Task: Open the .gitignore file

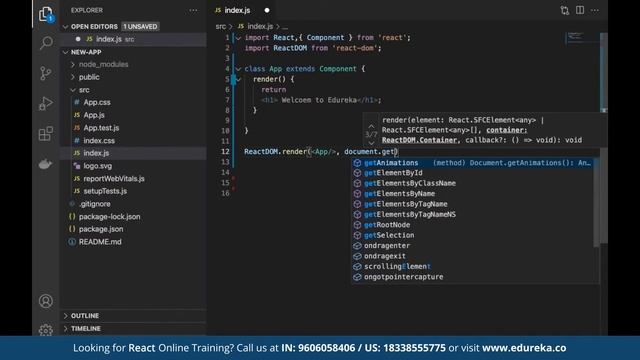Action: click(x=134, y=204)
